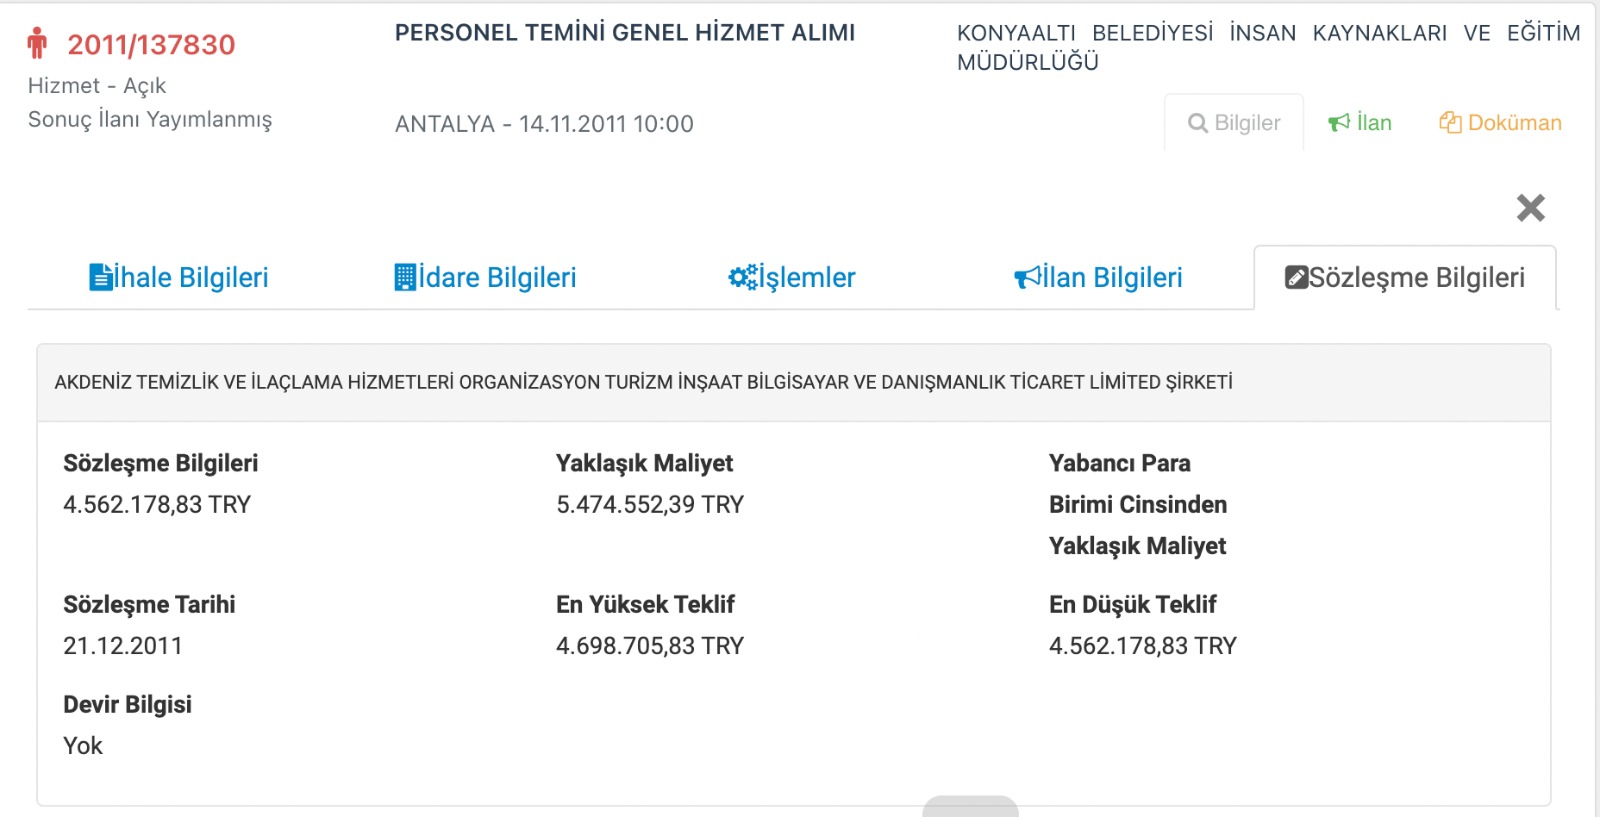Screen dimensions: 1600x817
Task: Open the Doküman link
Action: click(1500, 123)
